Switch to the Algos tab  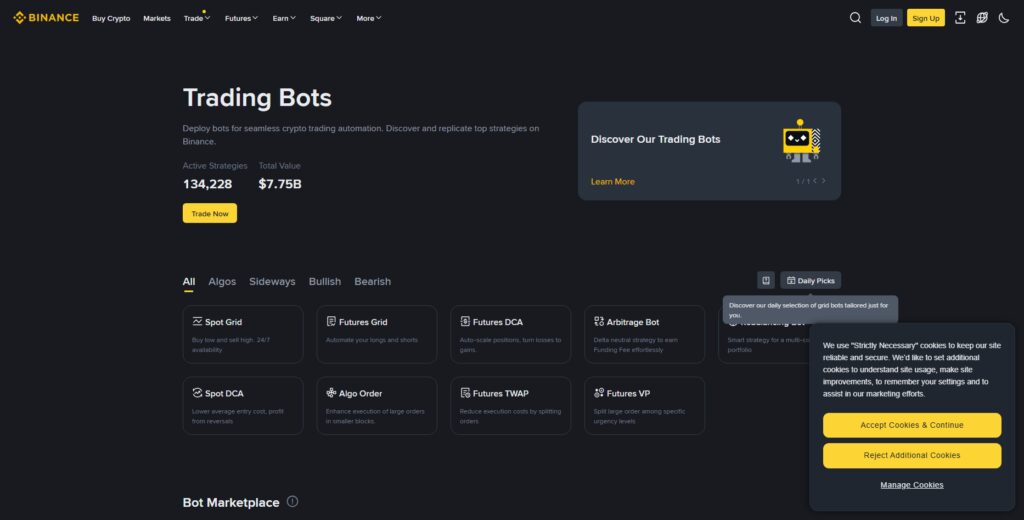click(222, 282)
